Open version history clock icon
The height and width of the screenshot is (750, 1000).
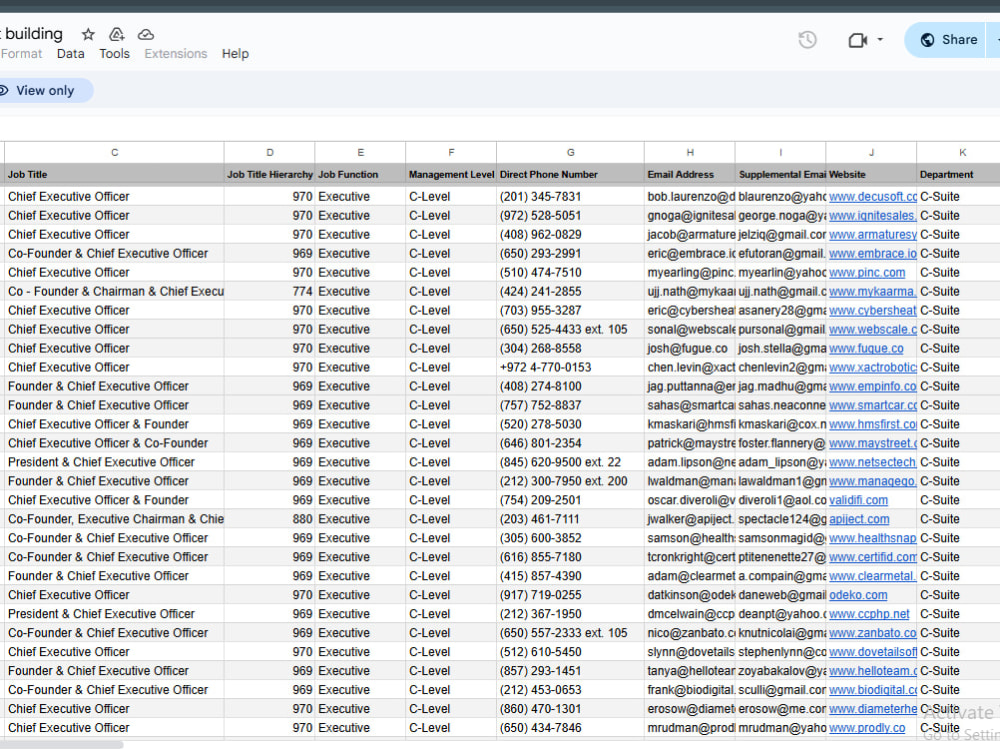(x=807, y=40)
